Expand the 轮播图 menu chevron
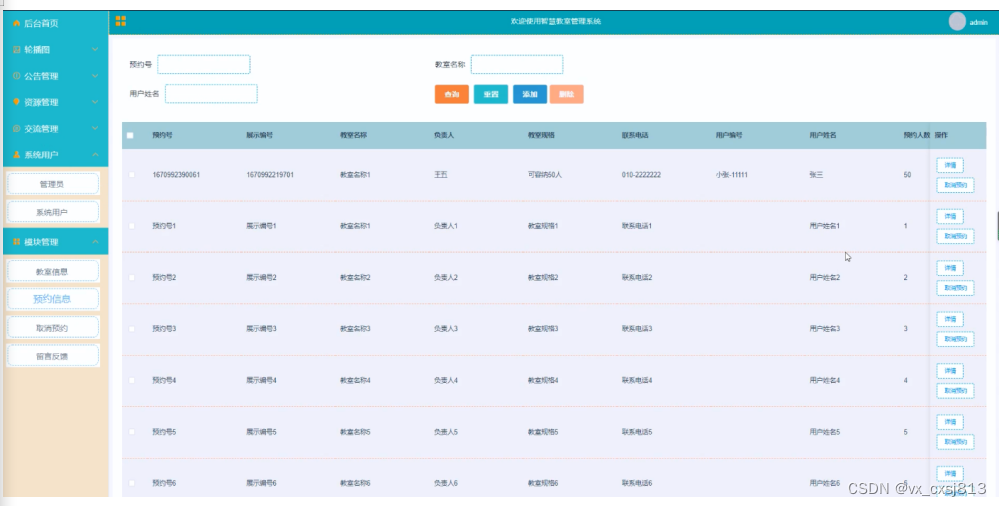The image size is (1001, 506). 95,50
